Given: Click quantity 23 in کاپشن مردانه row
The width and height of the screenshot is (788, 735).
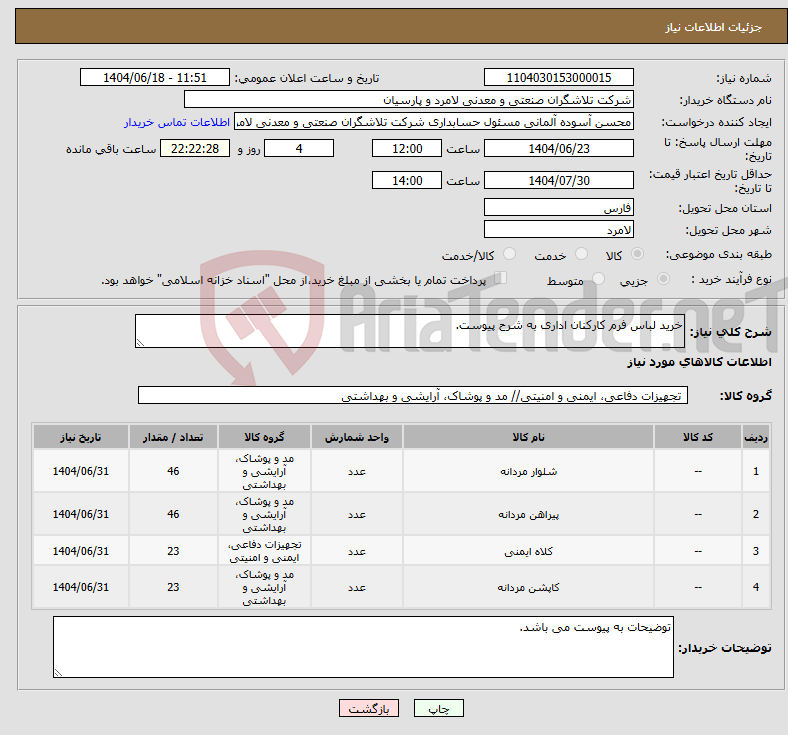Looking at the screenshot, I should click(173, 587).
